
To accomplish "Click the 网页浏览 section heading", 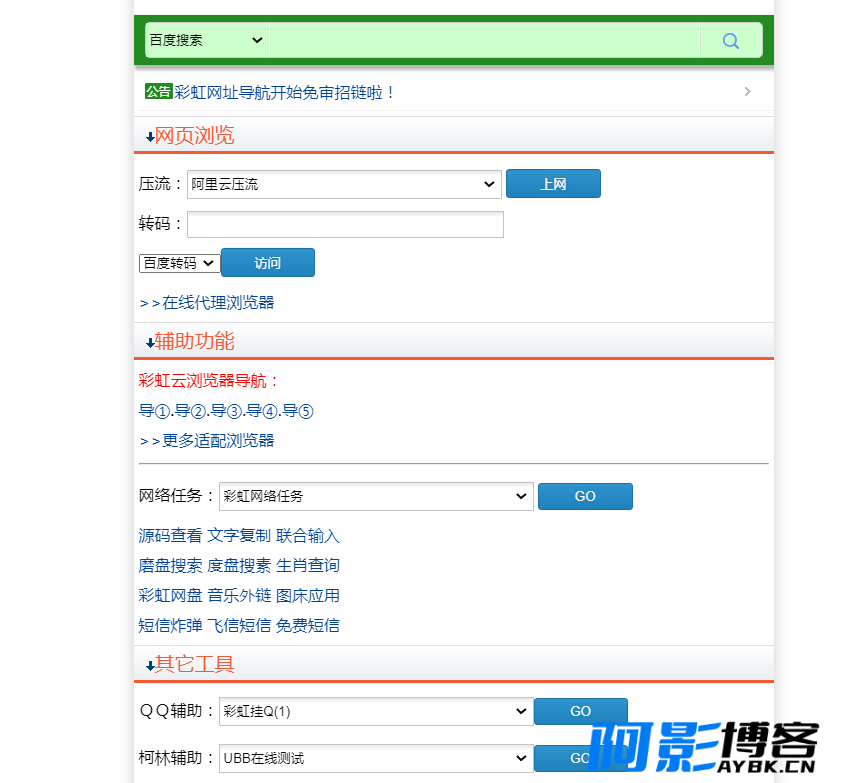I will [x=195, y=136].
